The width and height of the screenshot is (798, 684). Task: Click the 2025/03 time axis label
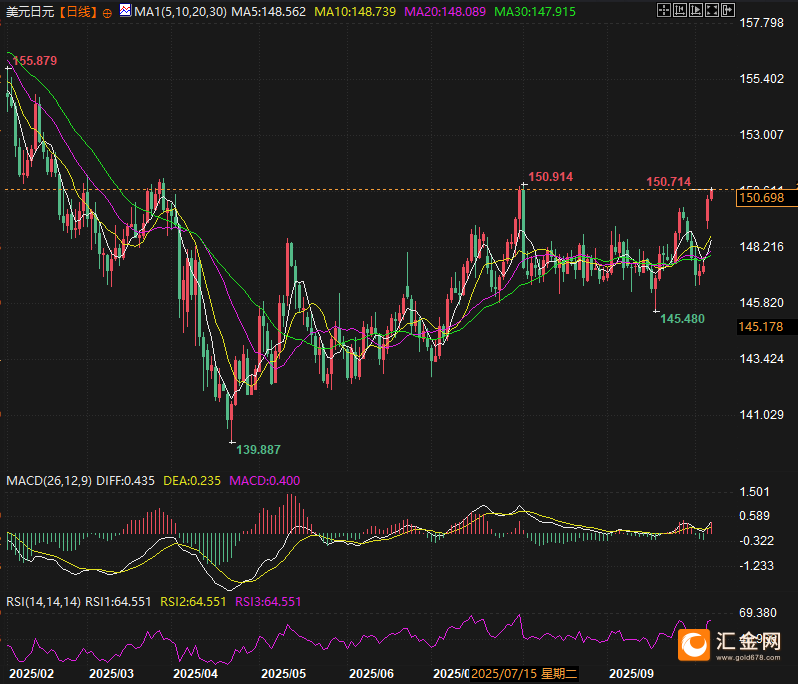click(111, 674)
